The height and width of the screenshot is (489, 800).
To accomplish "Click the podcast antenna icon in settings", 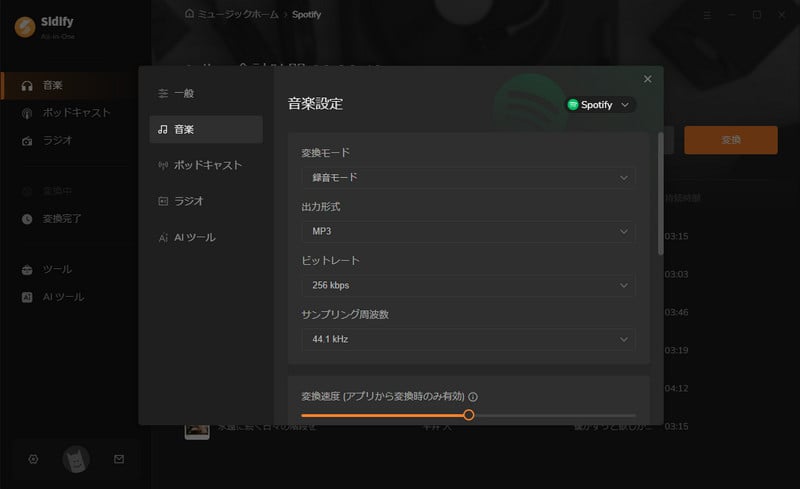I will (163, 165).
